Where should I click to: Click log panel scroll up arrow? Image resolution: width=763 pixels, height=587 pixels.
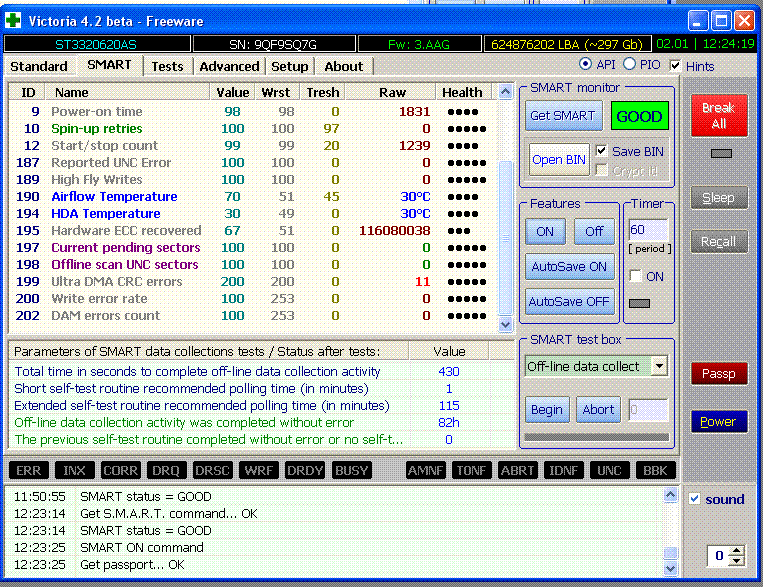[671, 495]
